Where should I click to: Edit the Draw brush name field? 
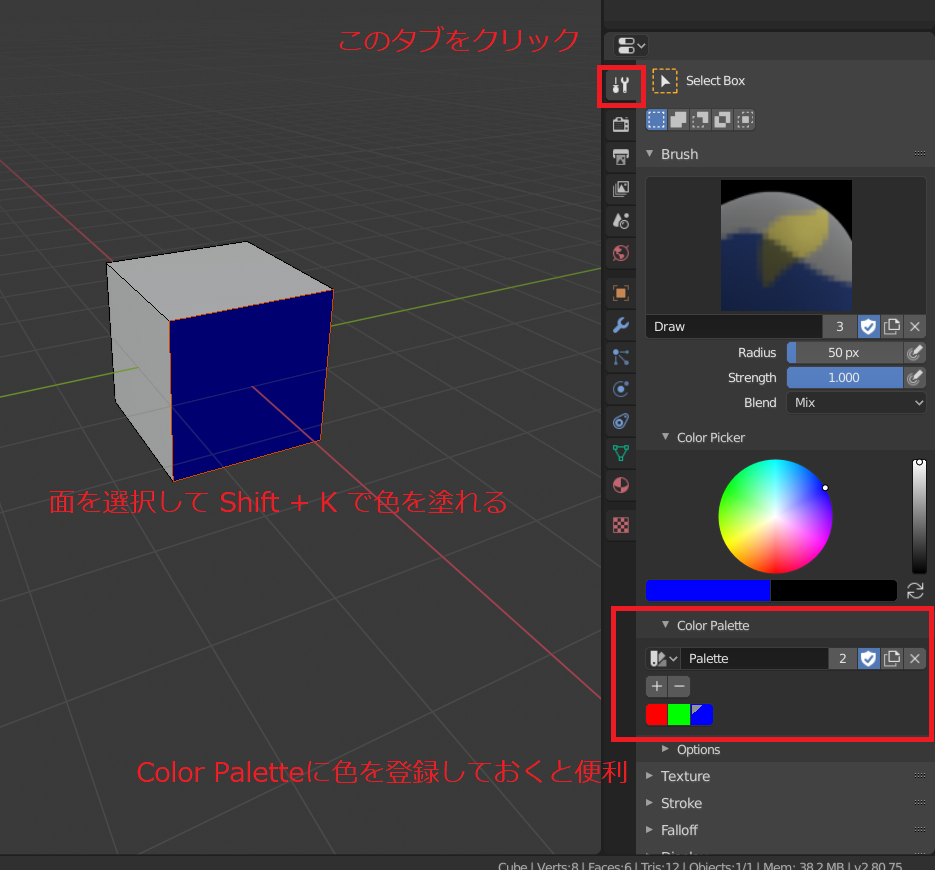[733, 327]
